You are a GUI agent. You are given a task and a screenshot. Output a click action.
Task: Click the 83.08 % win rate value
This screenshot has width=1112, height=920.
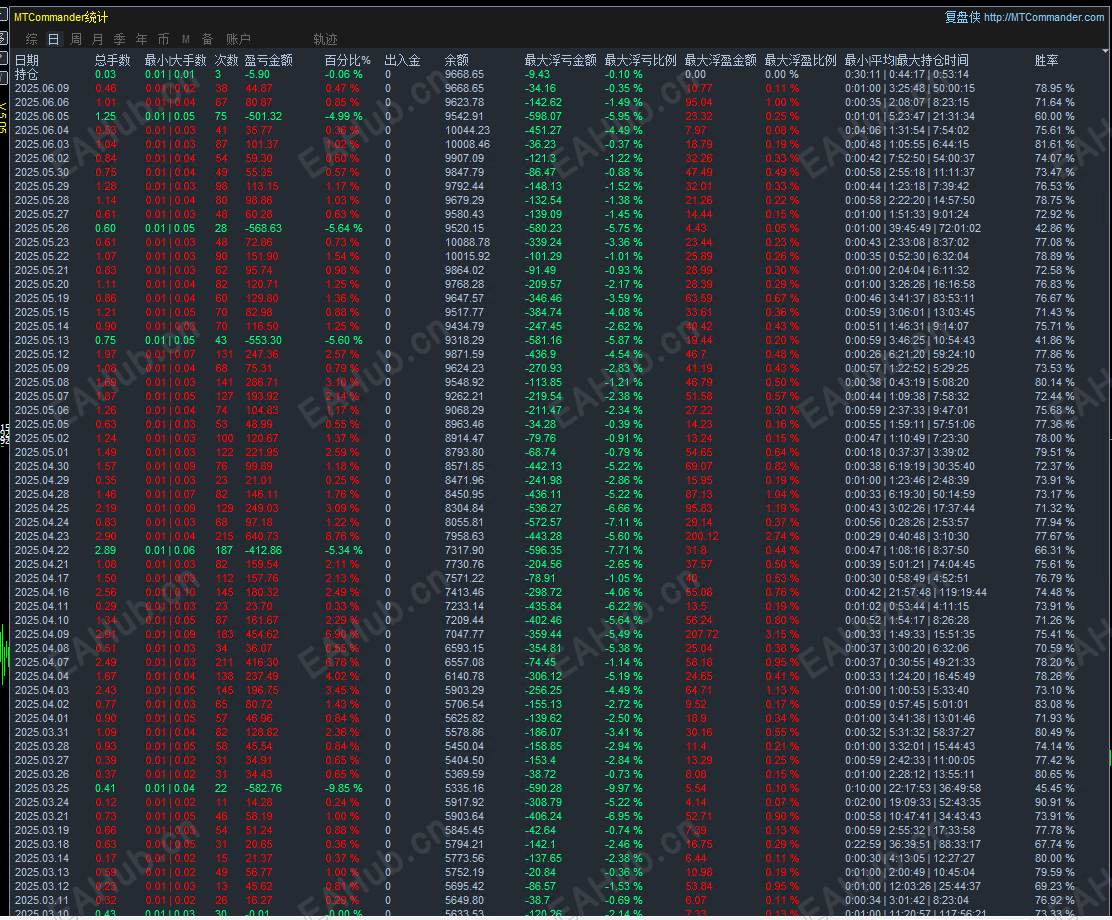pos(1055,704)
